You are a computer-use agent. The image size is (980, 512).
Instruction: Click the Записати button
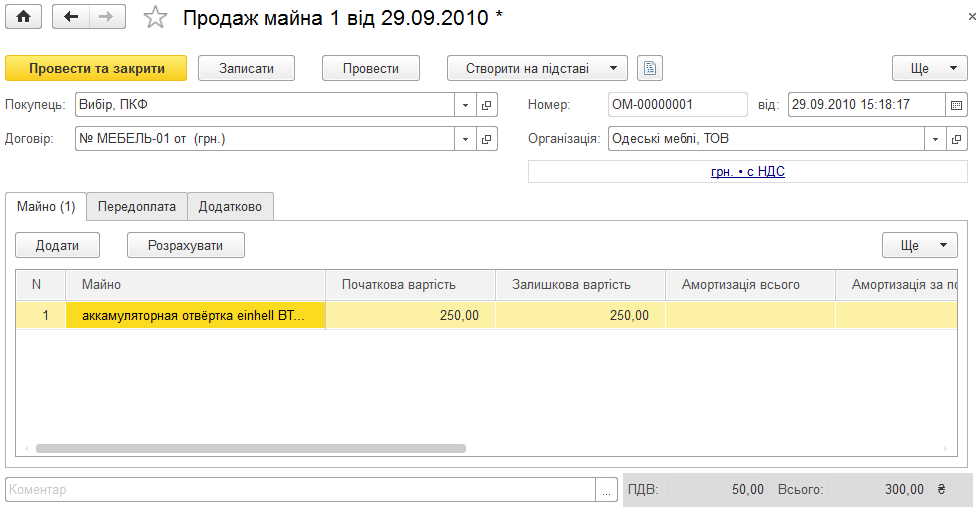(x=246, y=68)
